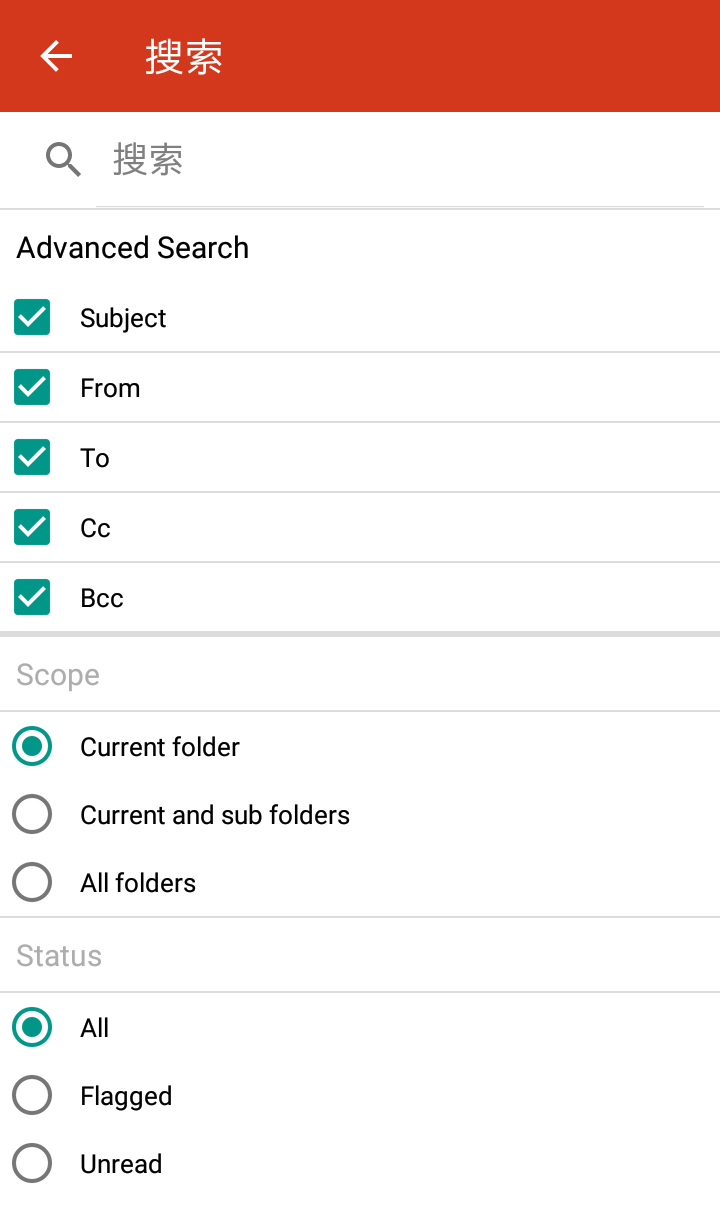This screenshot has width=720, height=1230.
Task: Select the All status radio button
Action: pyautogui.click(x=32, y=1028)
